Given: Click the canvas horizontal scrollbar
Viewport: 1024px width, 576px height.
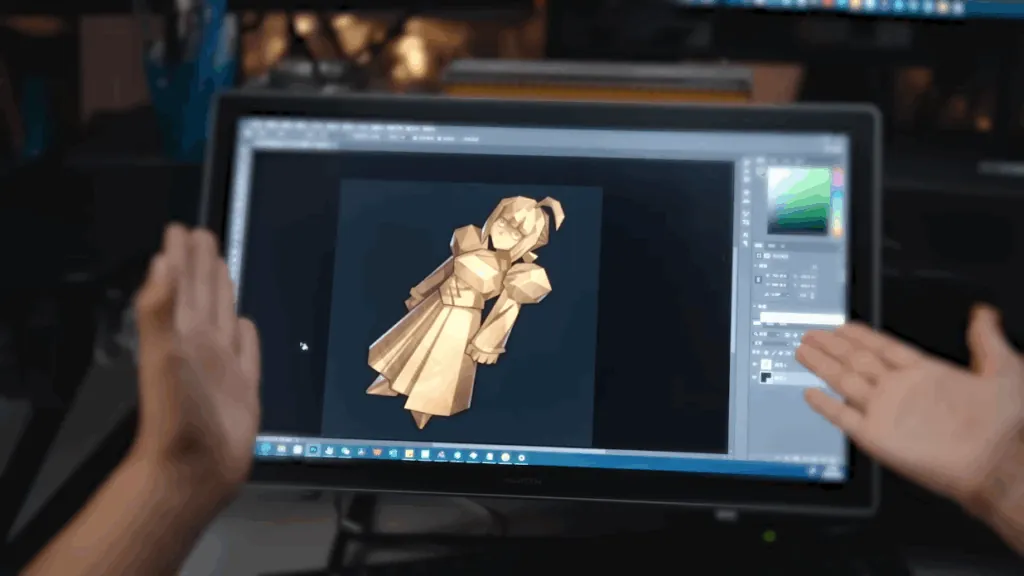Looking at the screenshot, I should 519,447.
